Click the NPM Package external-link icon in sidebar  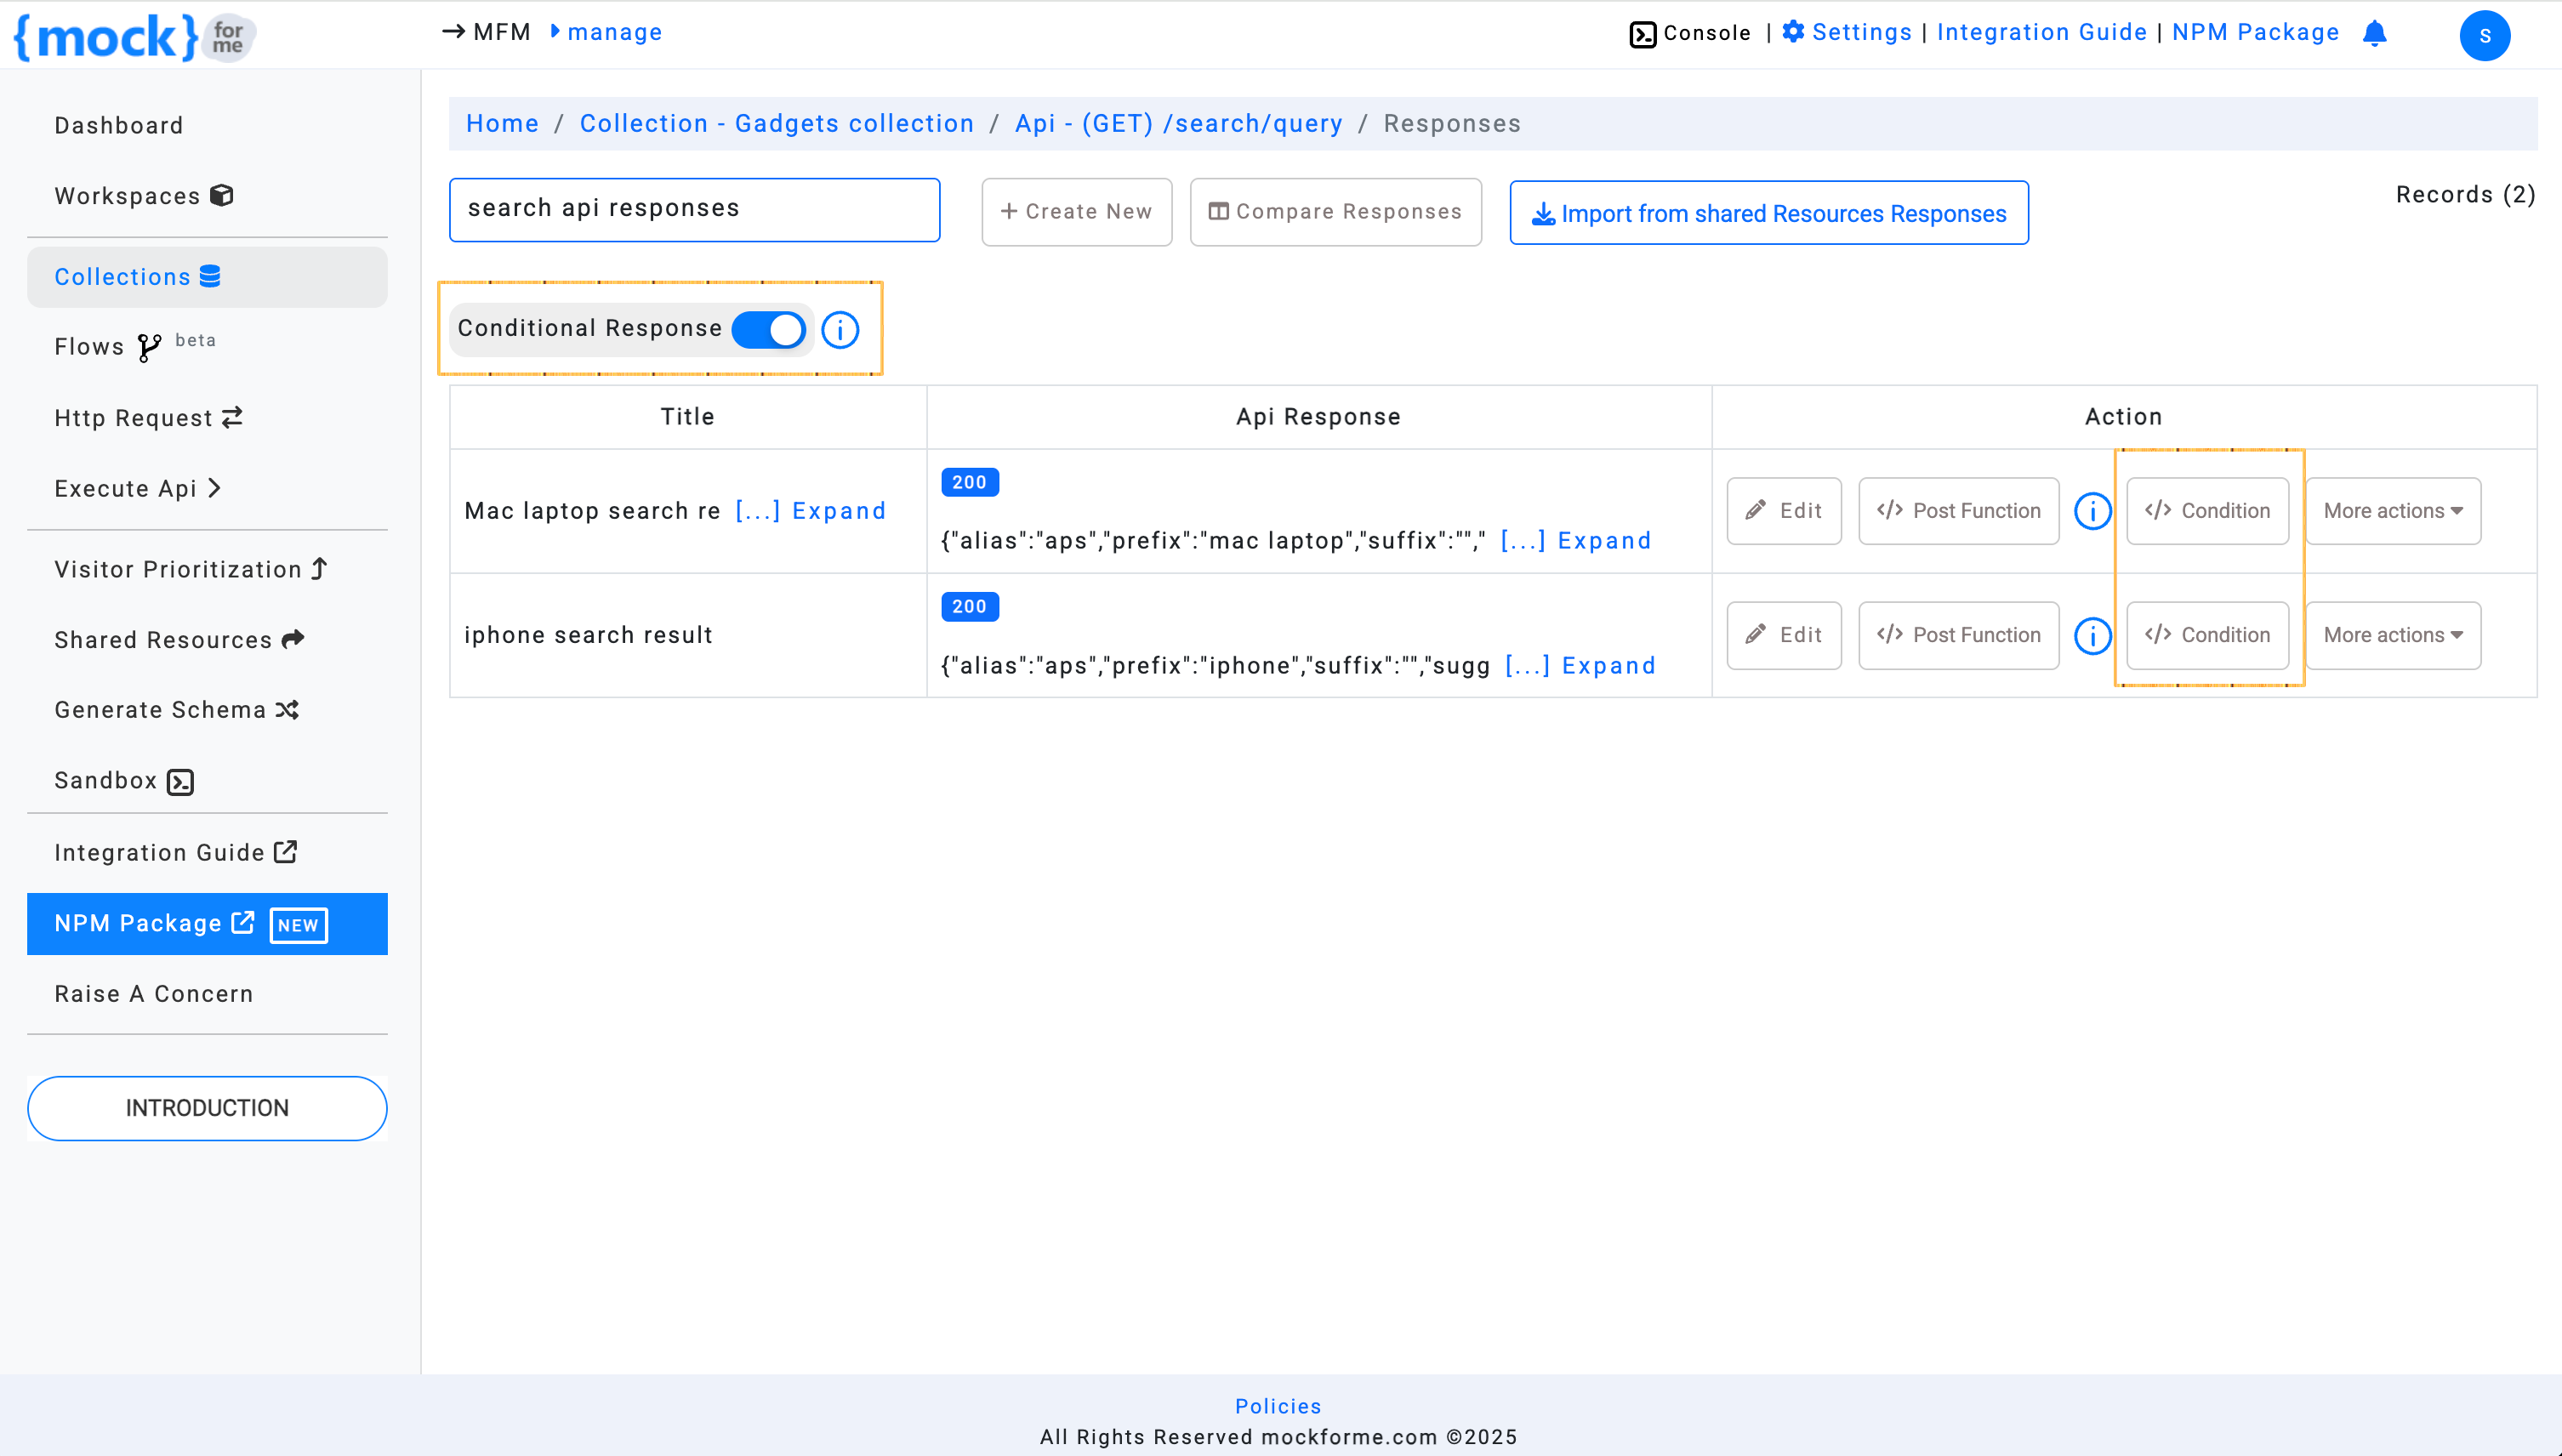(243, 922)
